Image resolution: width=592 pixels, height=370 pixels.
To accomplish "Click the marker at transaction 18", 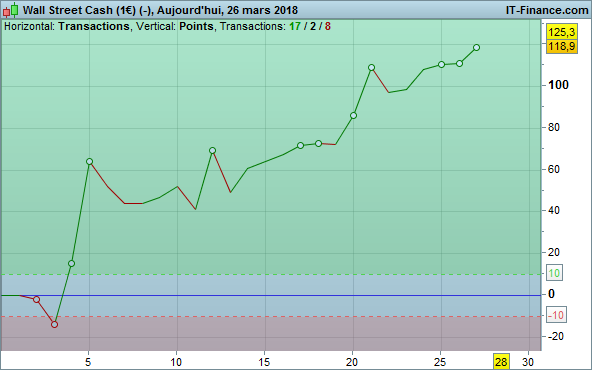I will 319,143.
